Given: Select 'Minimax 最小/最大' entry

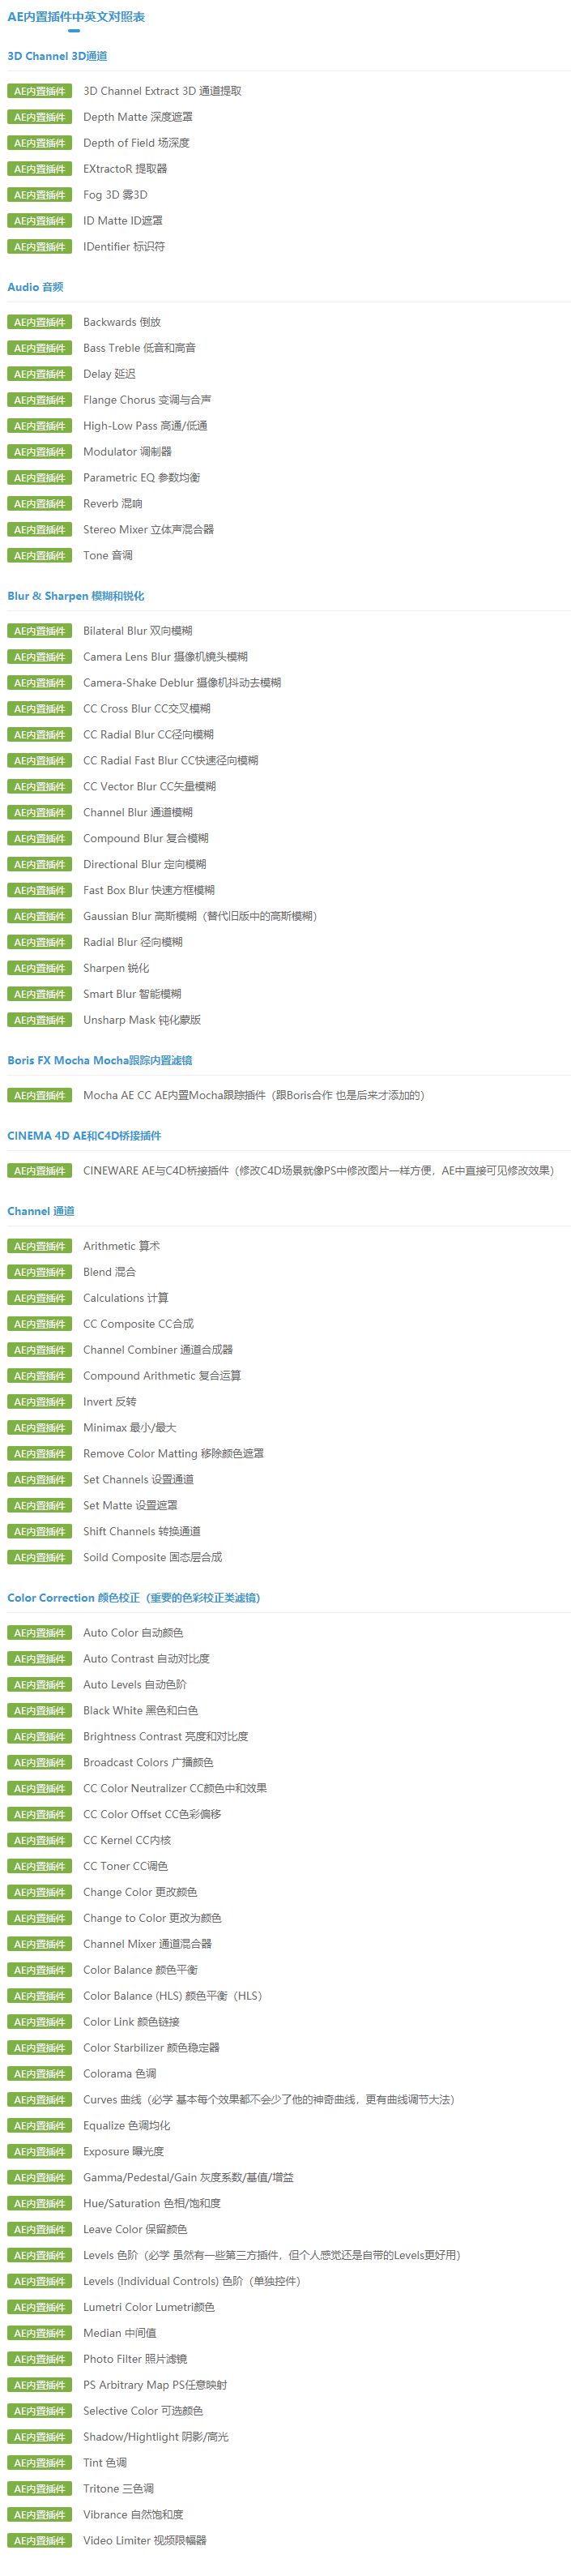Looking at the screenshot, I should click(x=130, y=1428).
